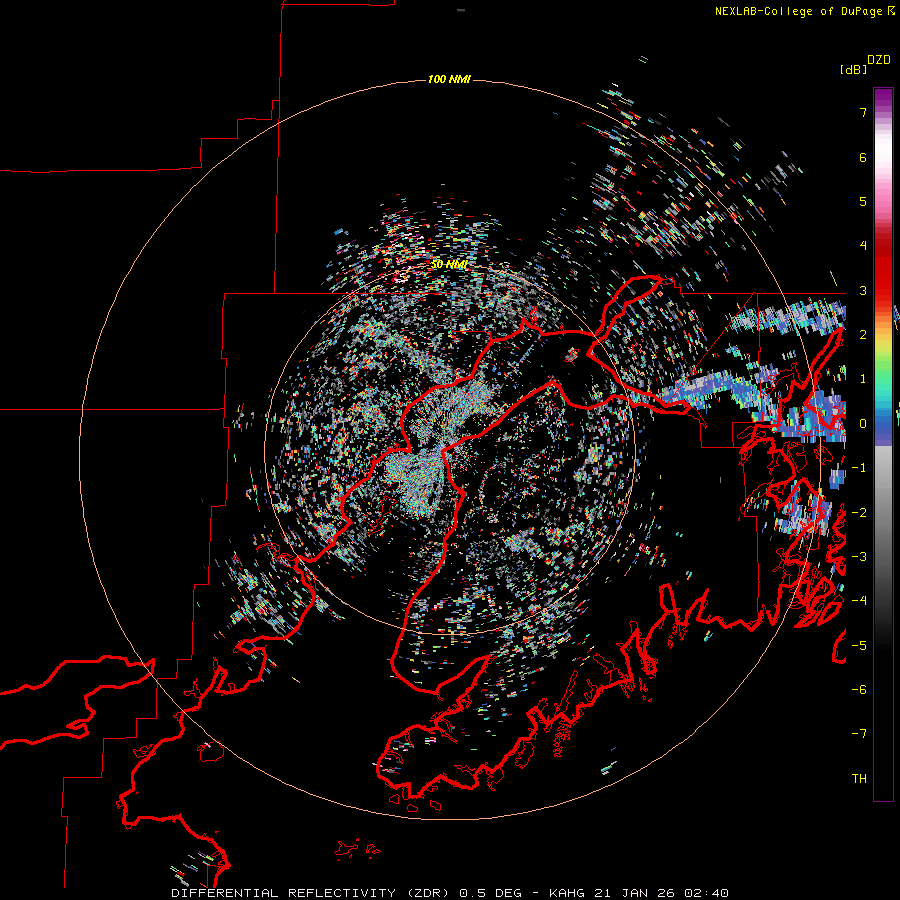Image resolution: width=900 pixels, height=900 pixels.
Task: Click the 1 value on the color scale
Action: (863, 379)
